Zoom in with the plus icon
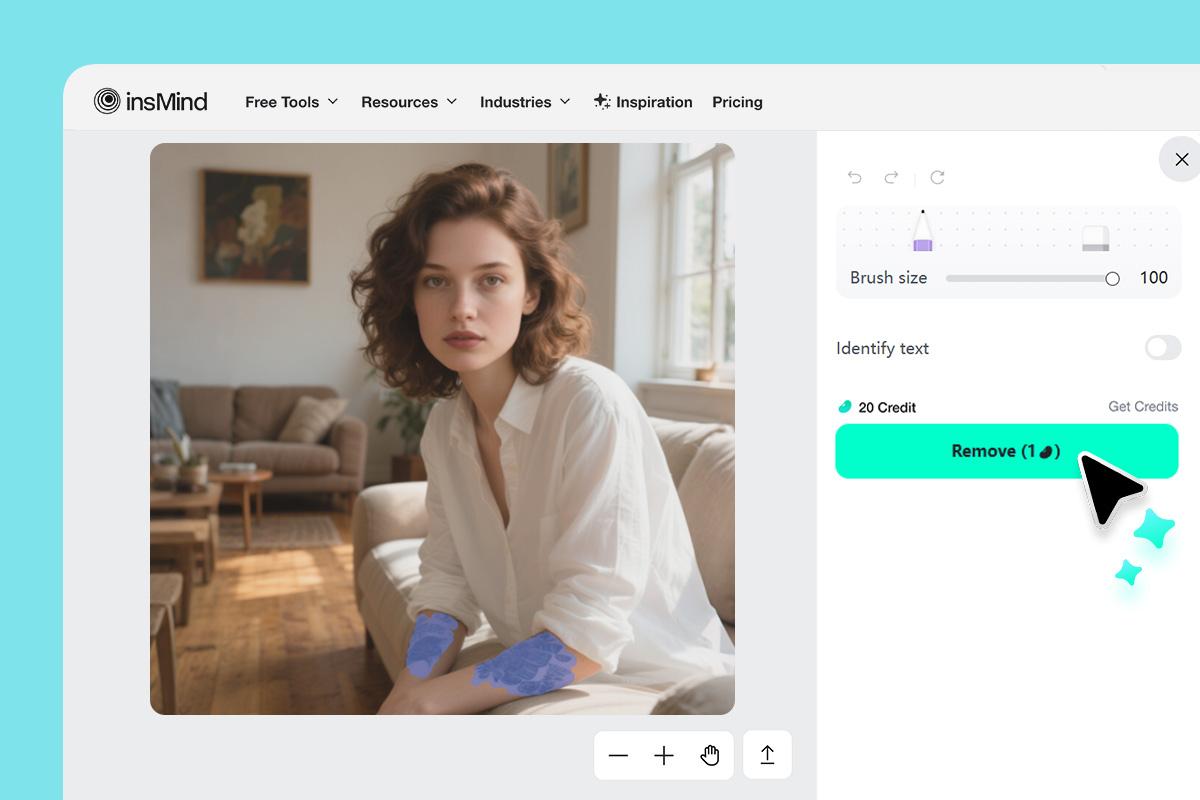The height and width of the screenshot is (800, 1200). [664, 755]
